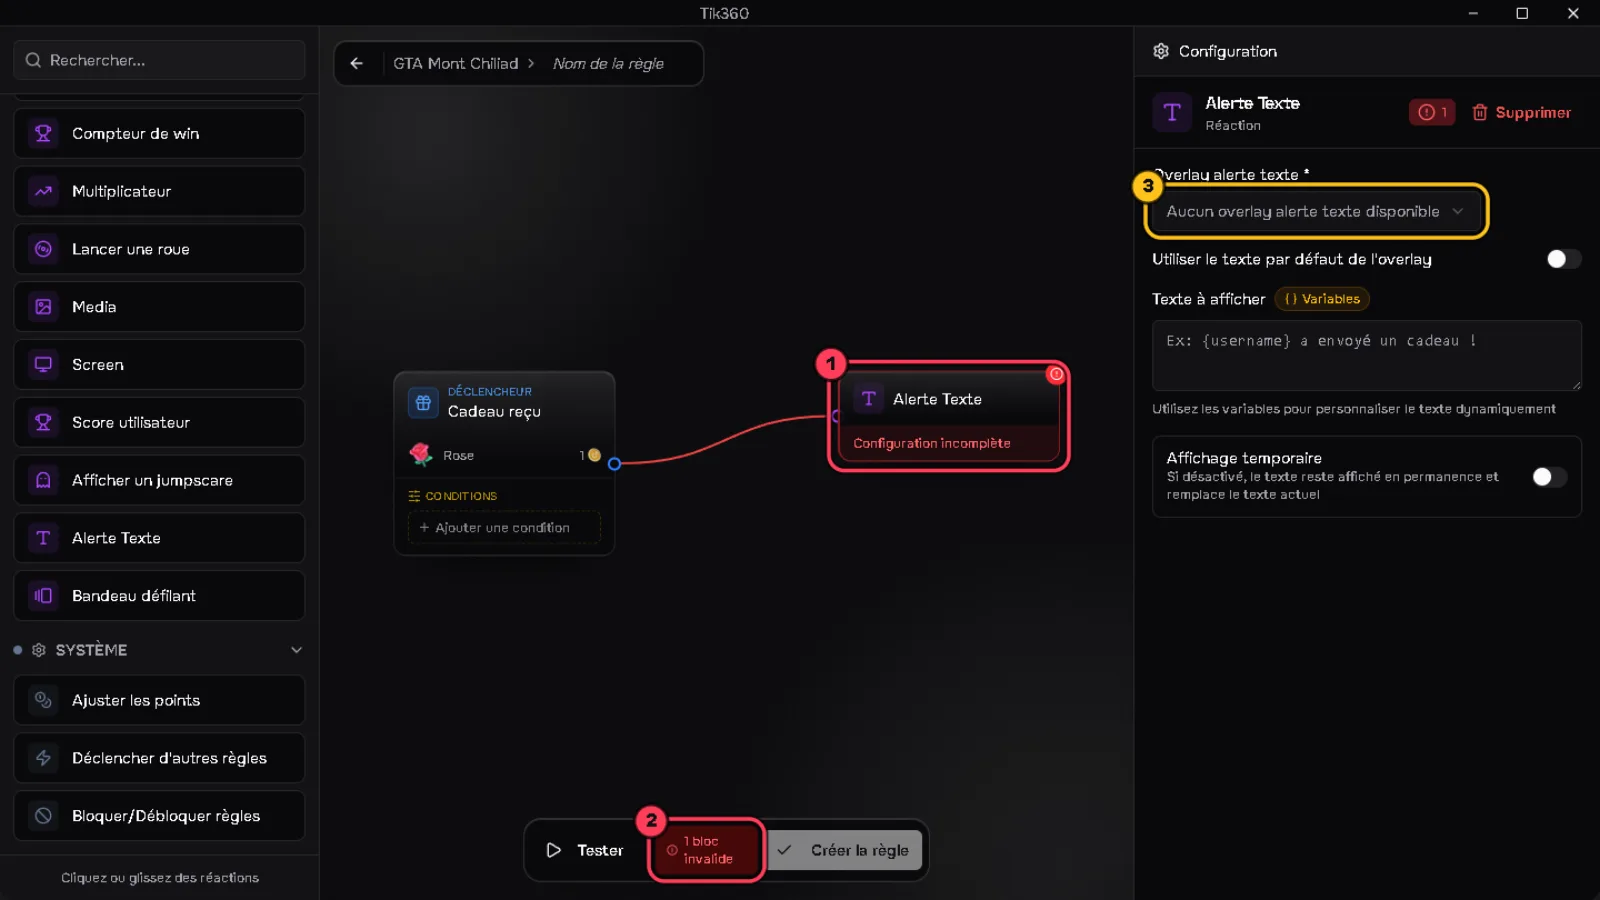The image size is (1600, 900).
Task: Click the Déclencher d'autres règles label
Action: coord(169,758)
